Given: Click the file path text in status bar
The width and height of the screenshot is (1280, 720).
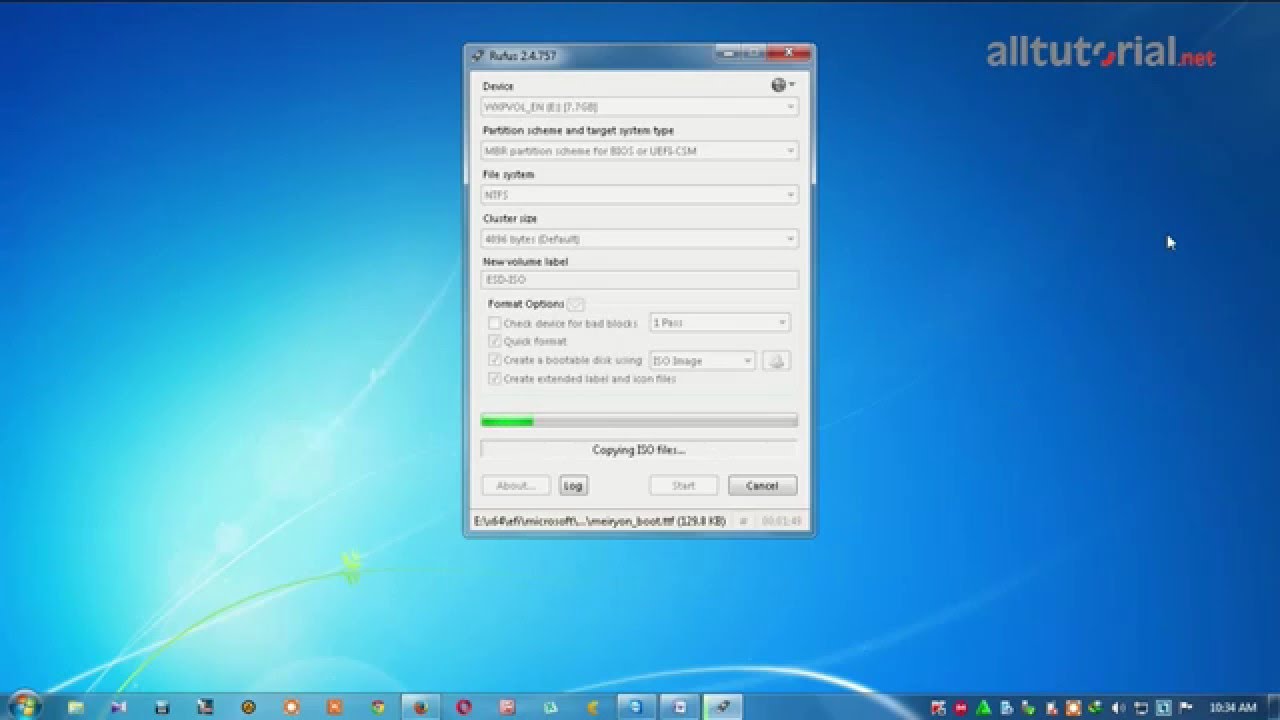Looking at the screenshot, I should 600,521.
